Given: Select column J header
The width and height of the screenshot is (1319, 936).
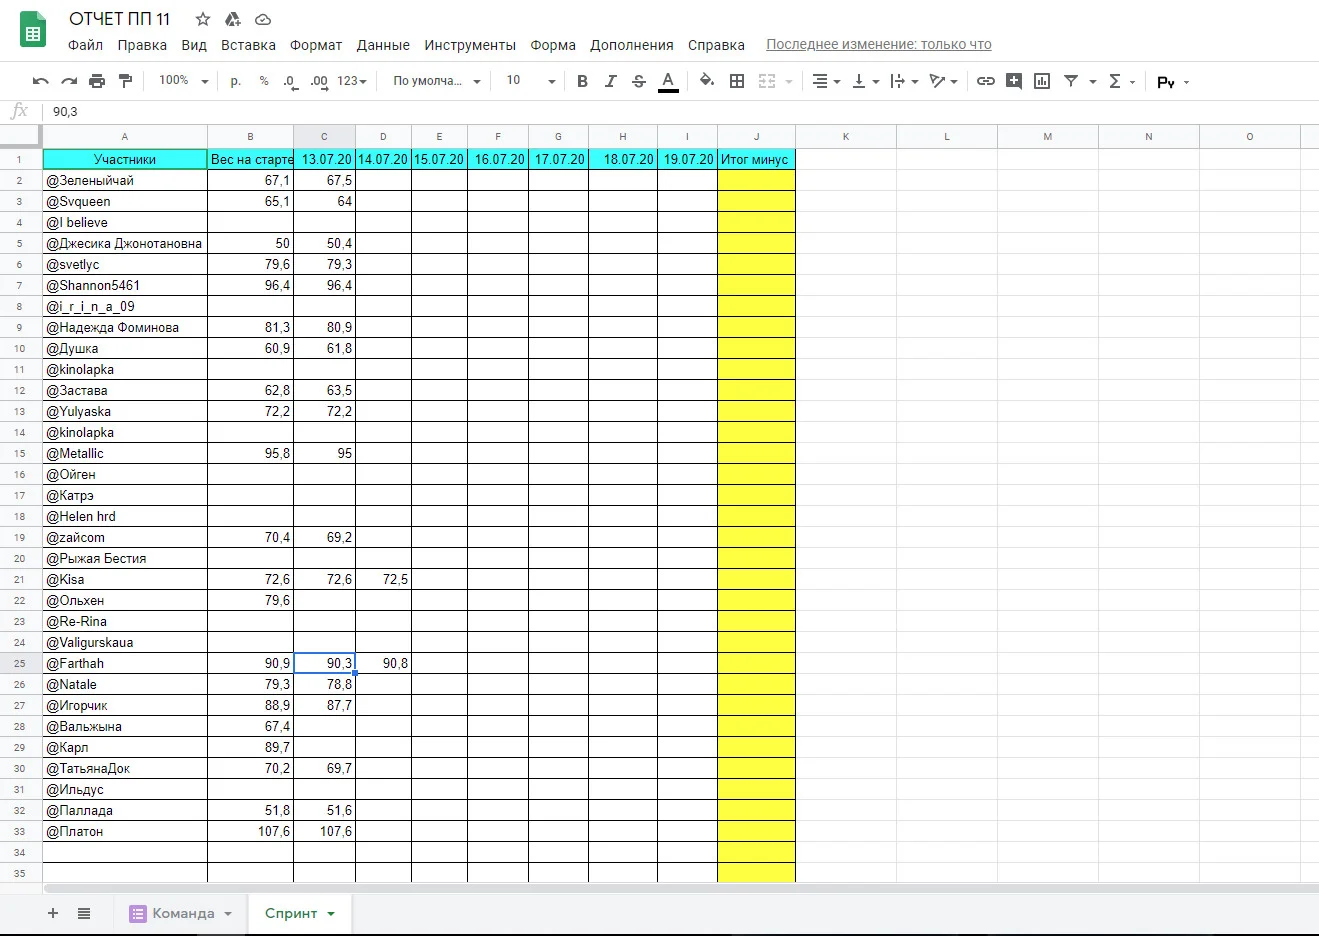Looking at the screenshot, I should tap(757, 137).
